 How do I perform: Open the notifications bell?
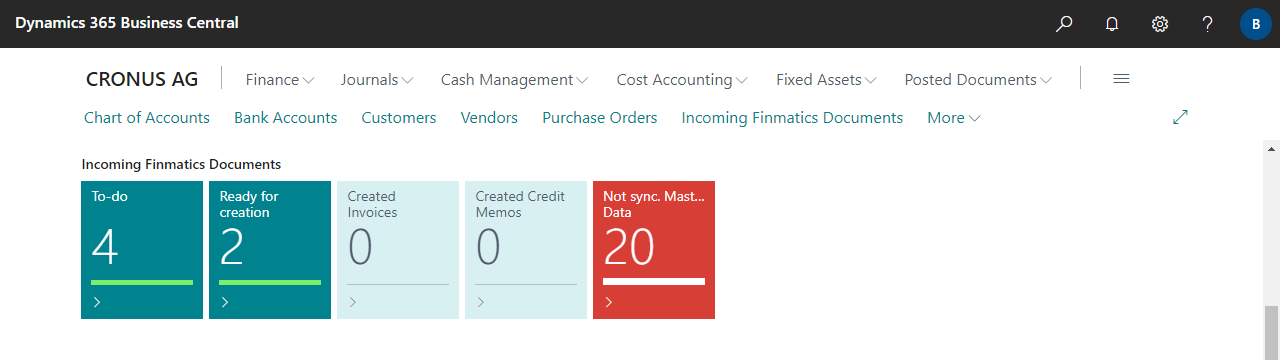pos(1112,23)
